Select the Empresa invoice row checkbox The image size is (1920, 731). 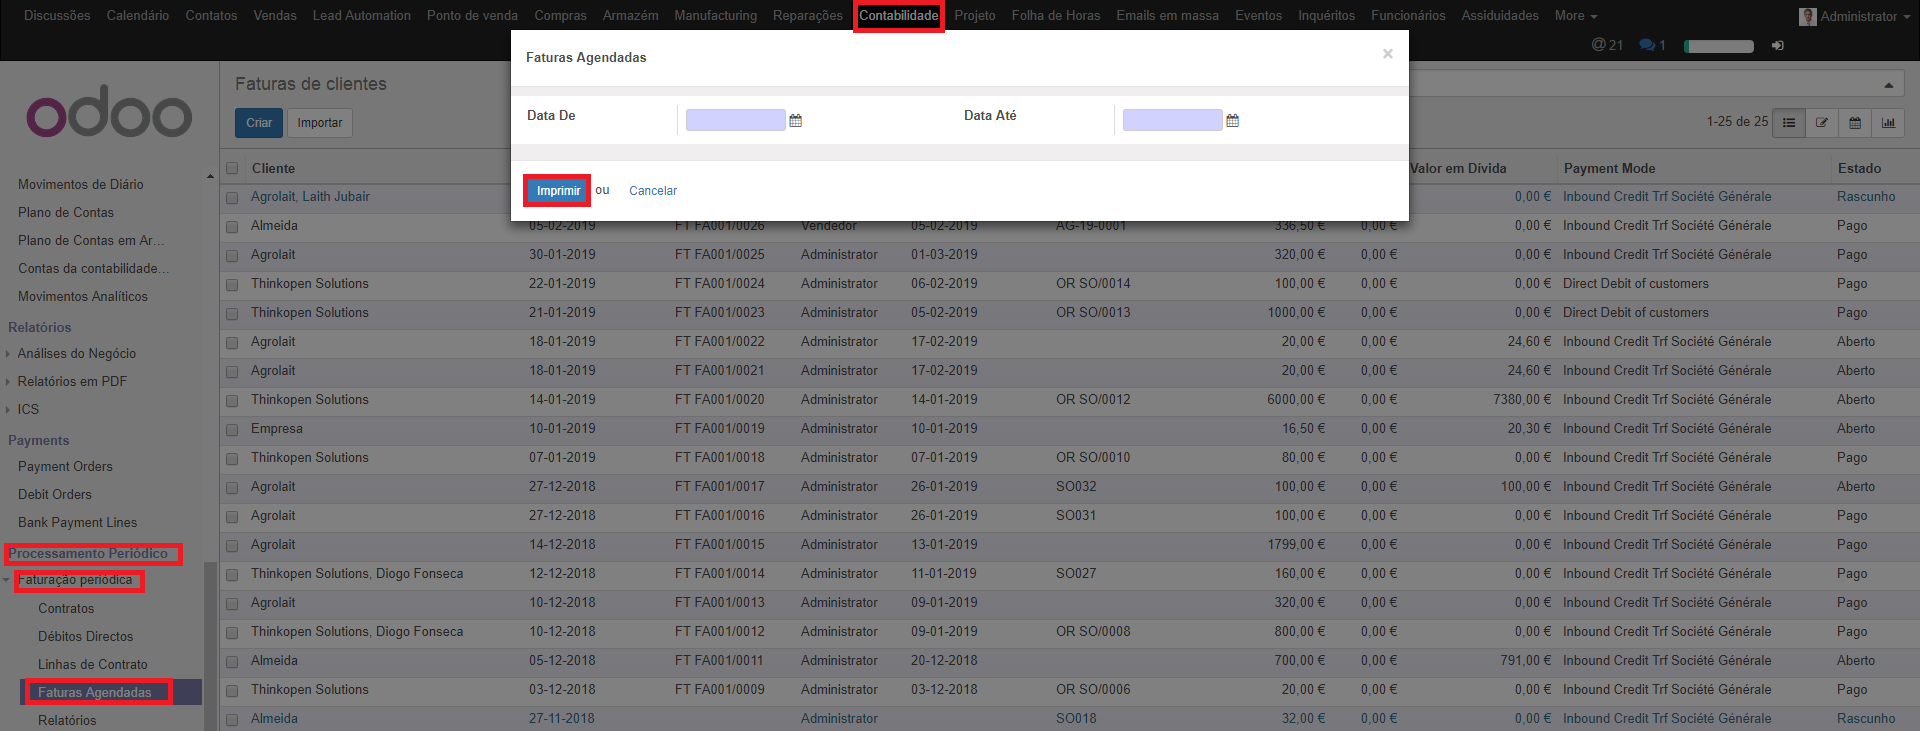232,430
